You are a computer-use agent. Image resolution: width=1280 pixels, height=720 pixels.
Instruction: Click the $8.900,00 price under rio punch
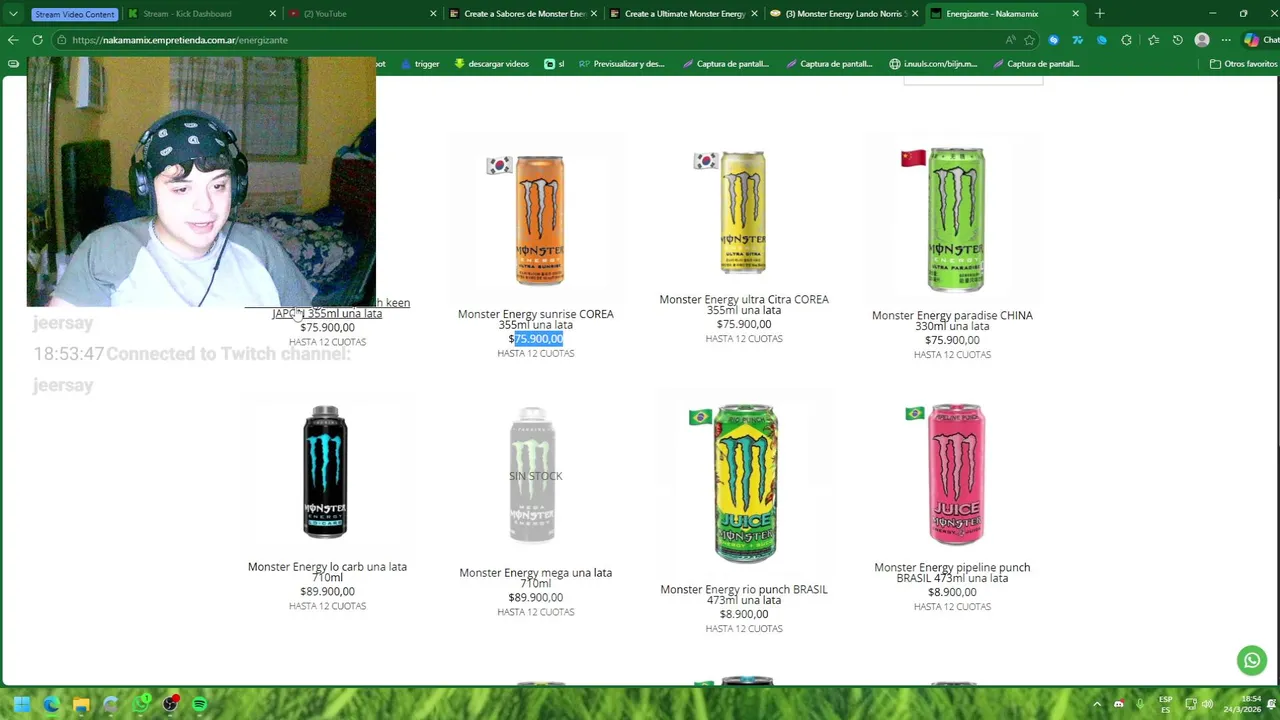[744, 615]
